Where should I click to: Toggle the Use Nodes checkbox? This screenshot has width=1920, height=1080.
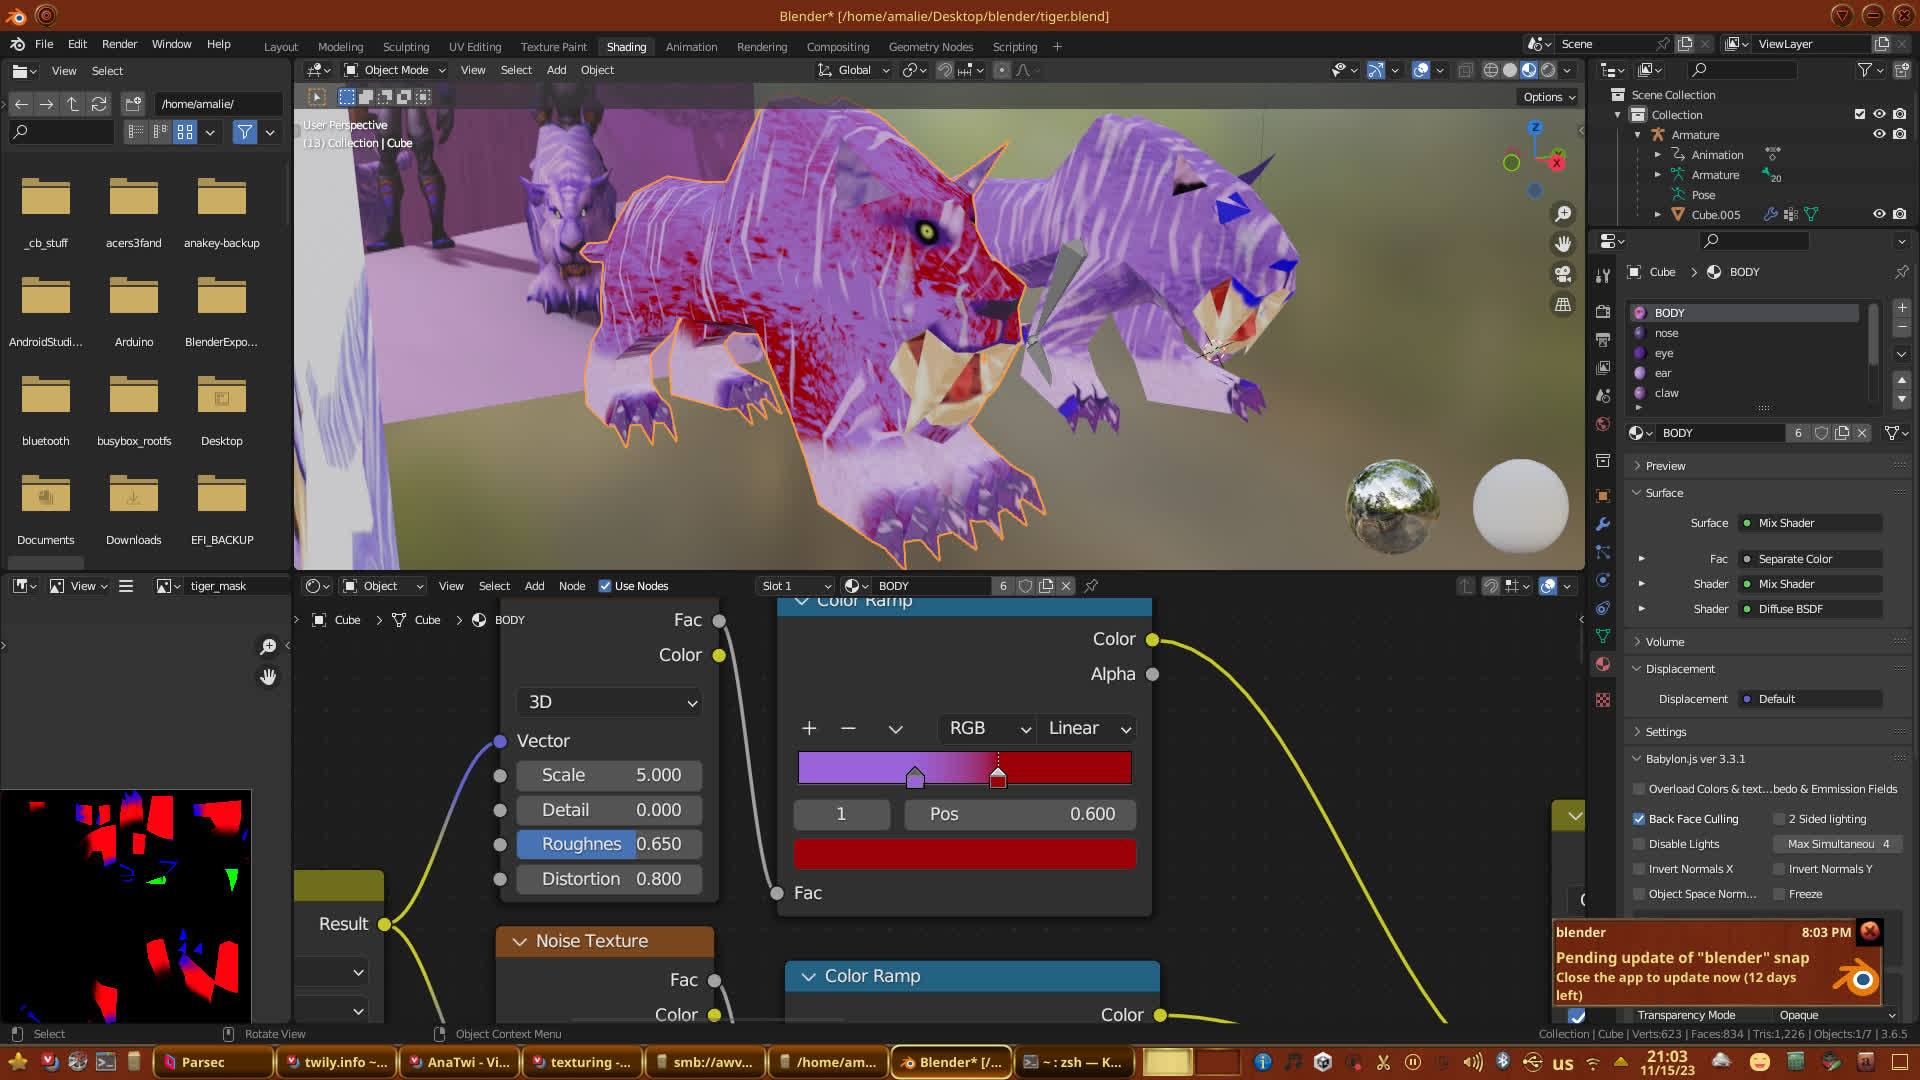(605, 586)
